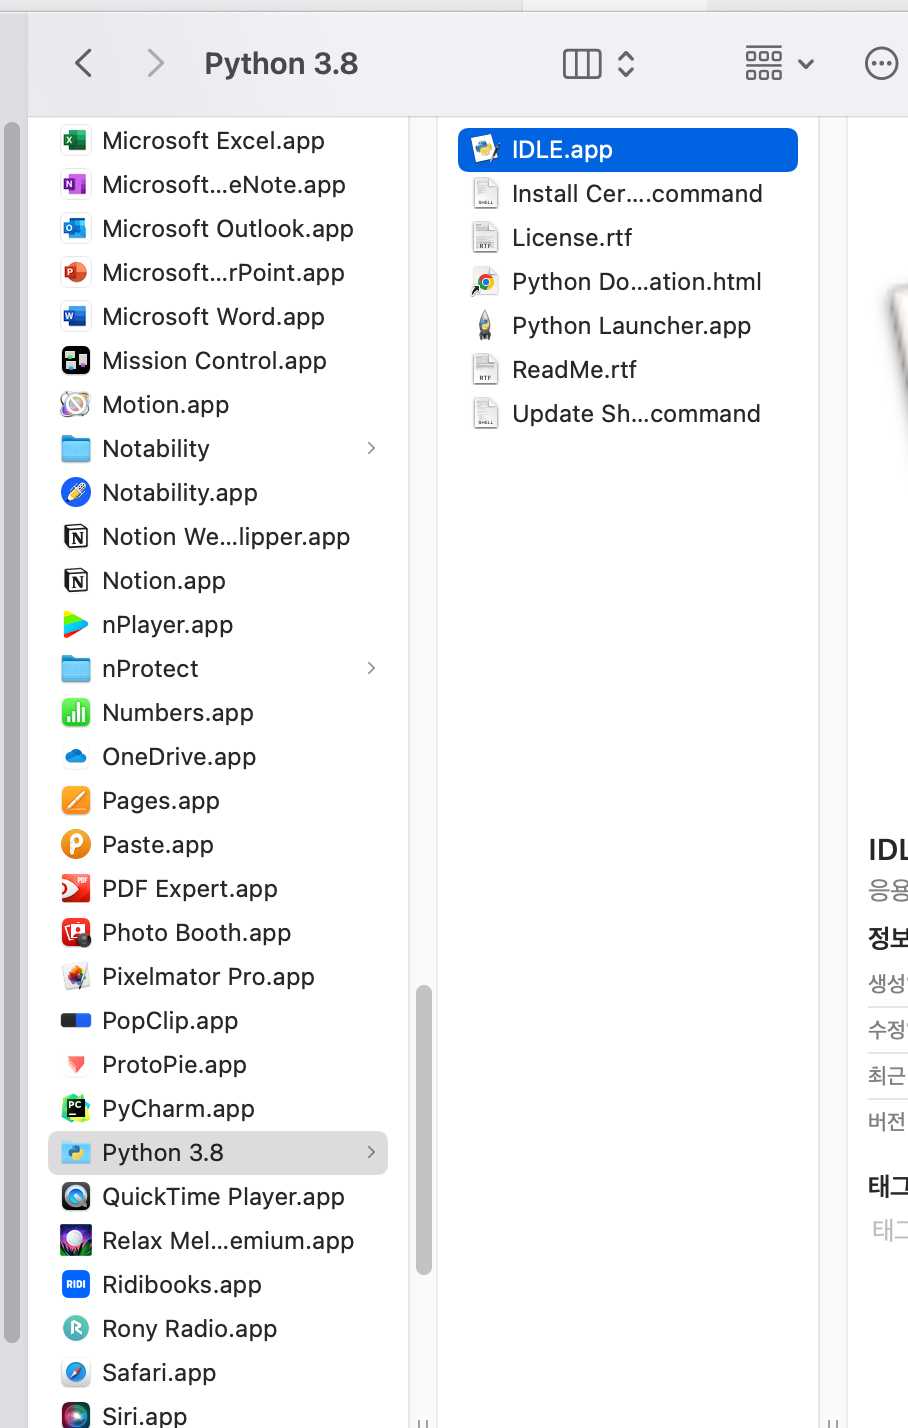Select Install Certificates.command file
Image resolution: width=908 pixels, height=1428 pixels.
click(x=628, y=194)
